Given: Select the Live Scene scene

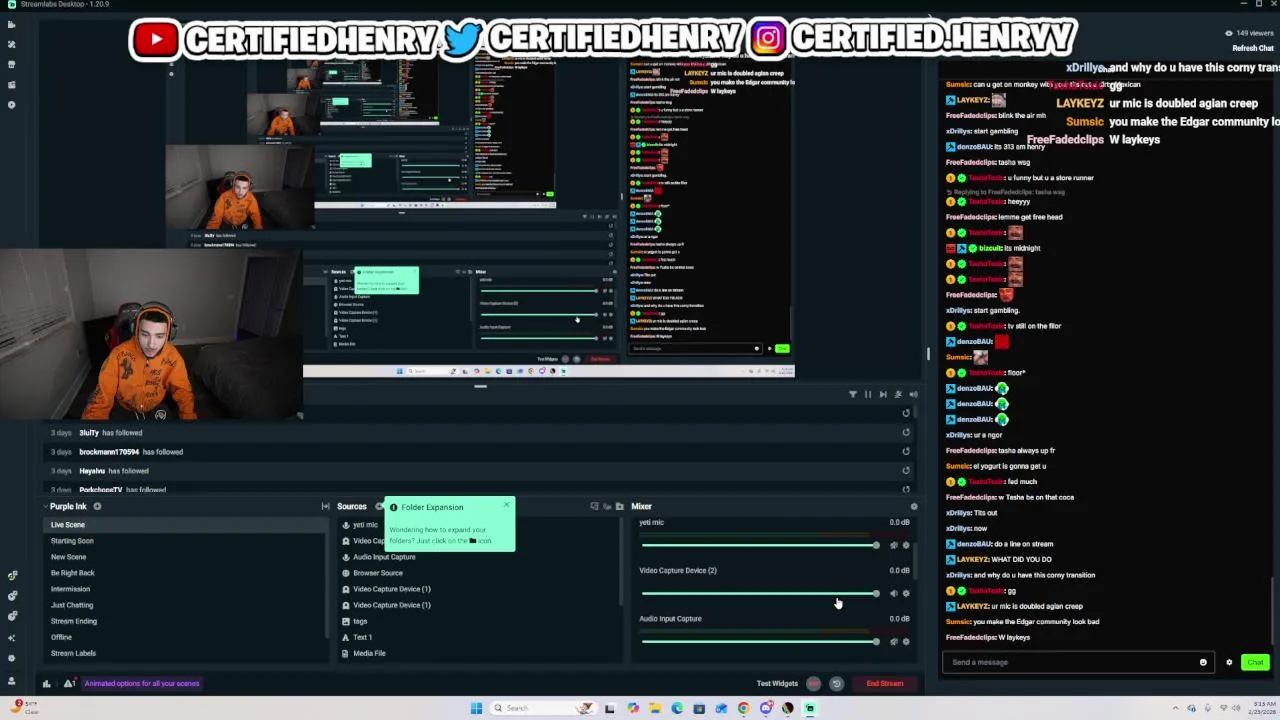Looking at the screenshot, I should pos(186,525).
